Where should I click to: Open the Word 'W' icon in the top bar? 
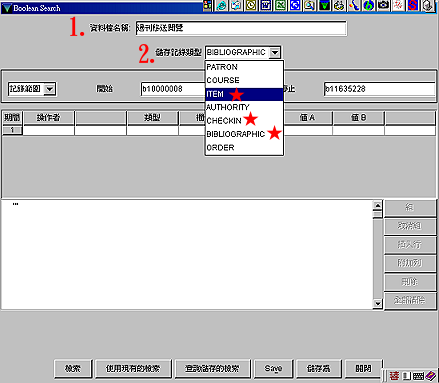[x=266, y=5]
